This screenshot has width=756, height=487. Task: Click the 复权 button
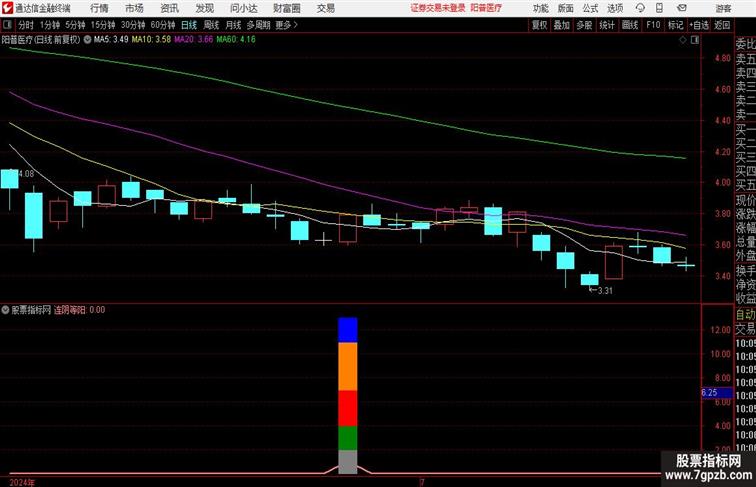(539, 25)
